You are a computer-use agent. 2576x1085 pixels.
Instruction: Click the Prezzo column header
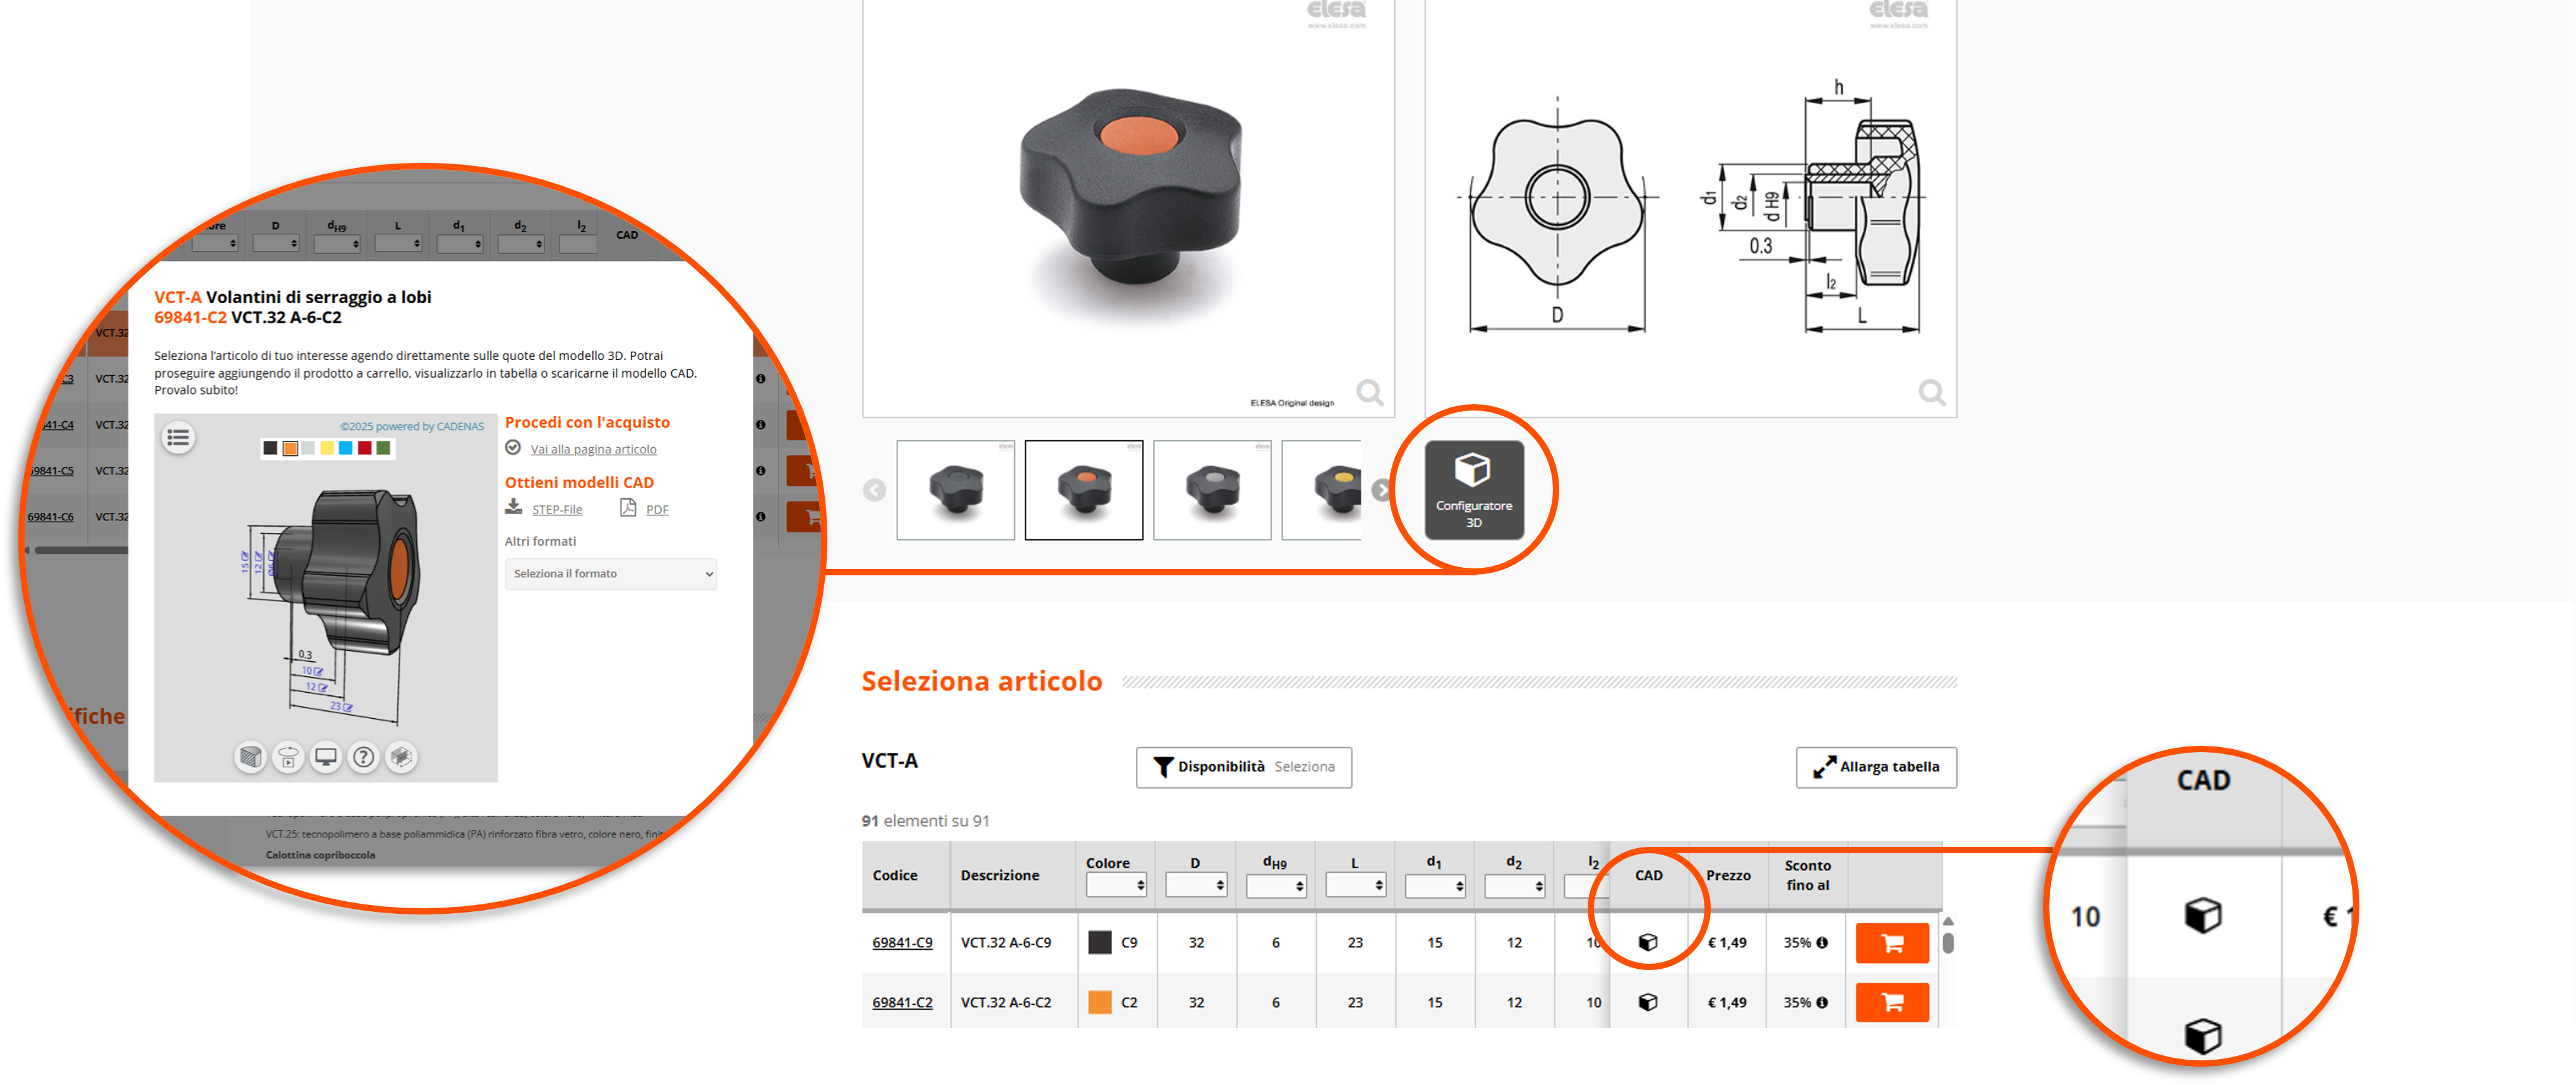click(x=1728, y=875)
